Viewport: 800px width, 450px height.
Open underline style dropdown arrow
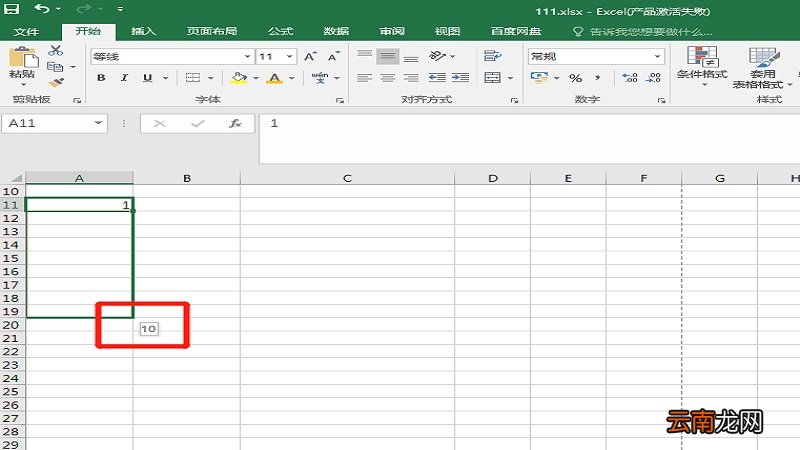coord(165,79)
